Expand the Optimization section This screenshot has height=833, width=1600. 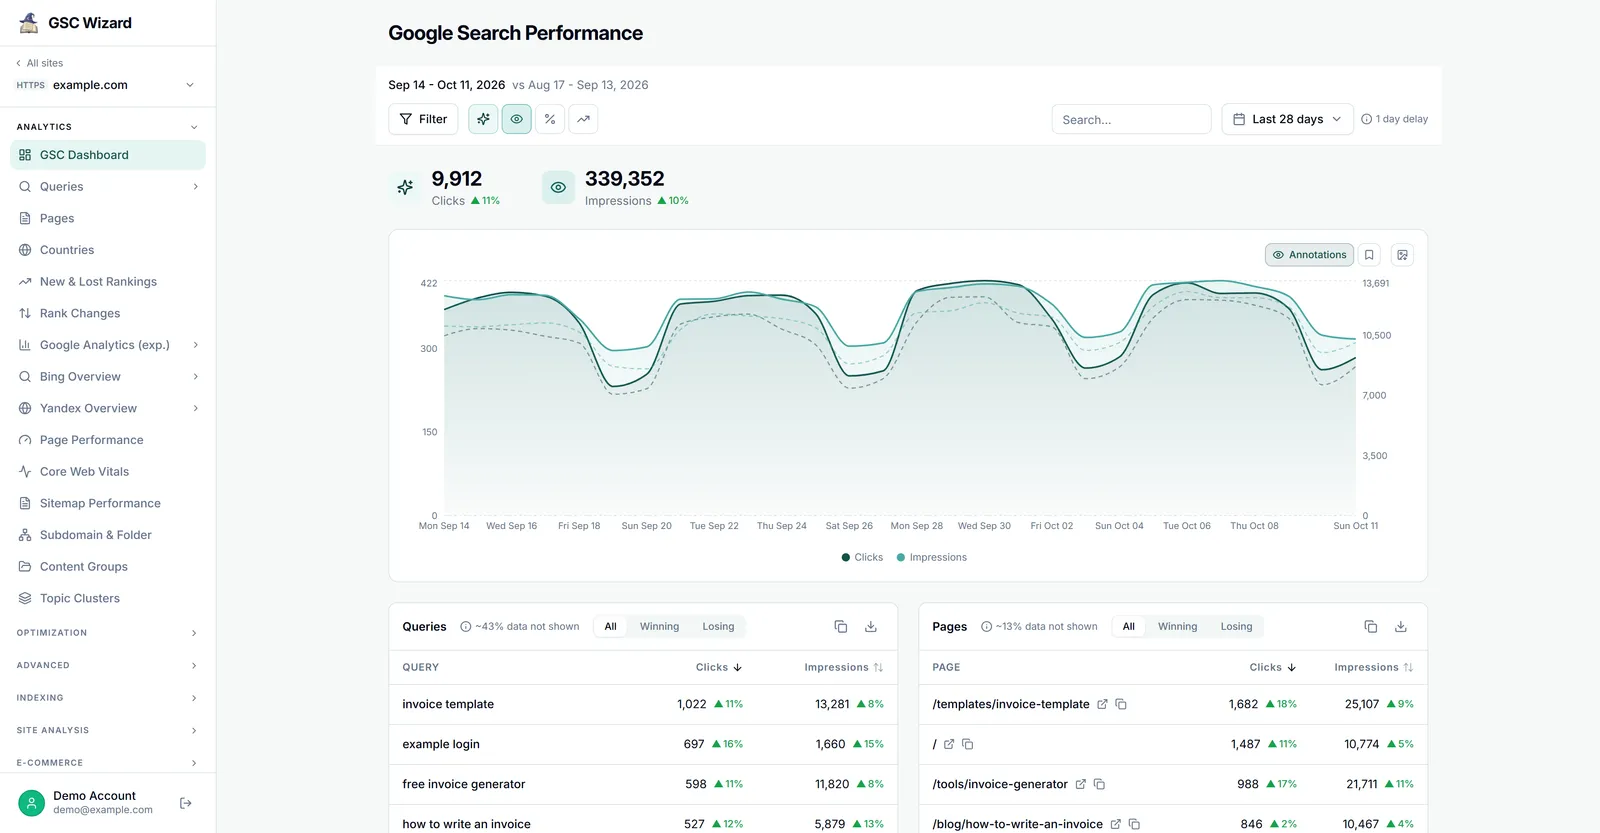(x=108, y=633)
